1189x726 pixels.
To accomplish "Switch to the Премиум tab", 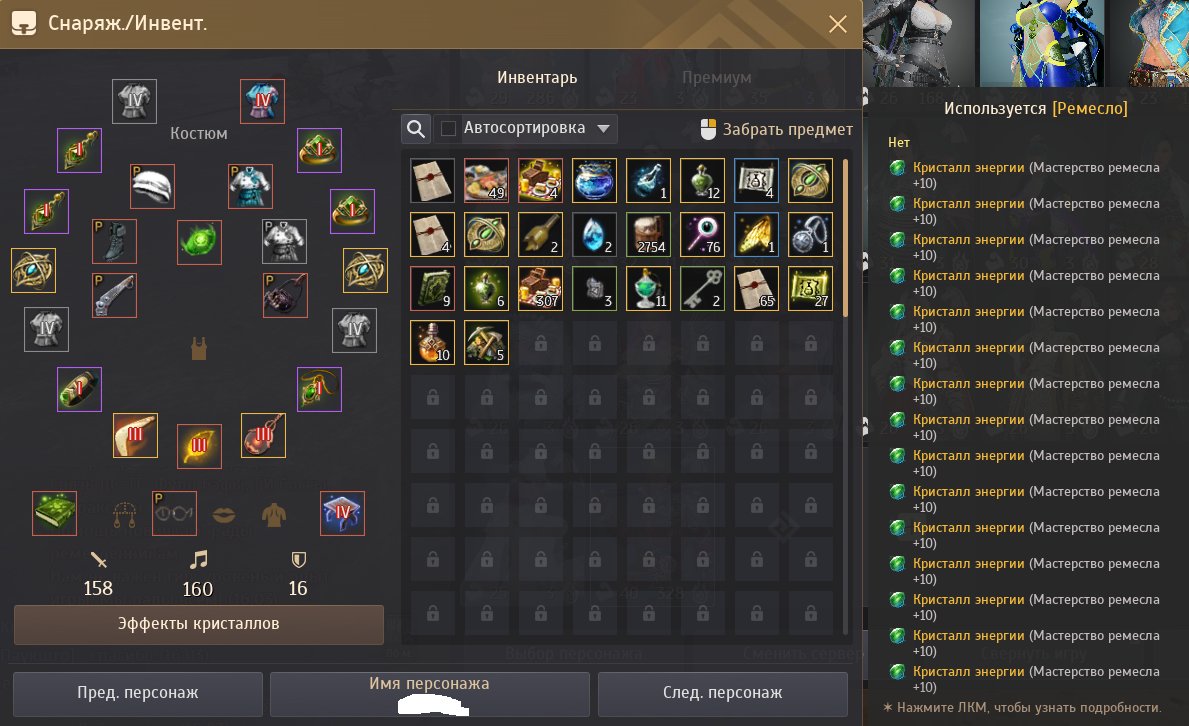I will 717,77.
